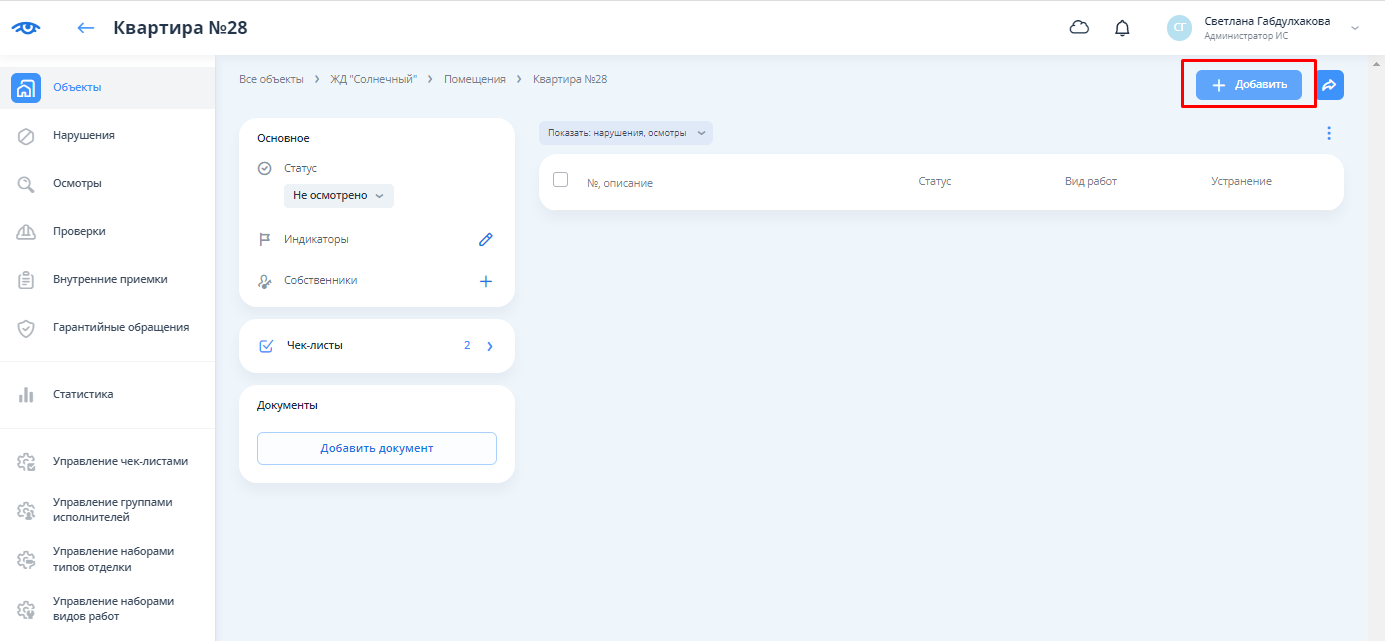Open the cloud sync icon in header
Viewport: 1385px width, 641px height.
1079,28
